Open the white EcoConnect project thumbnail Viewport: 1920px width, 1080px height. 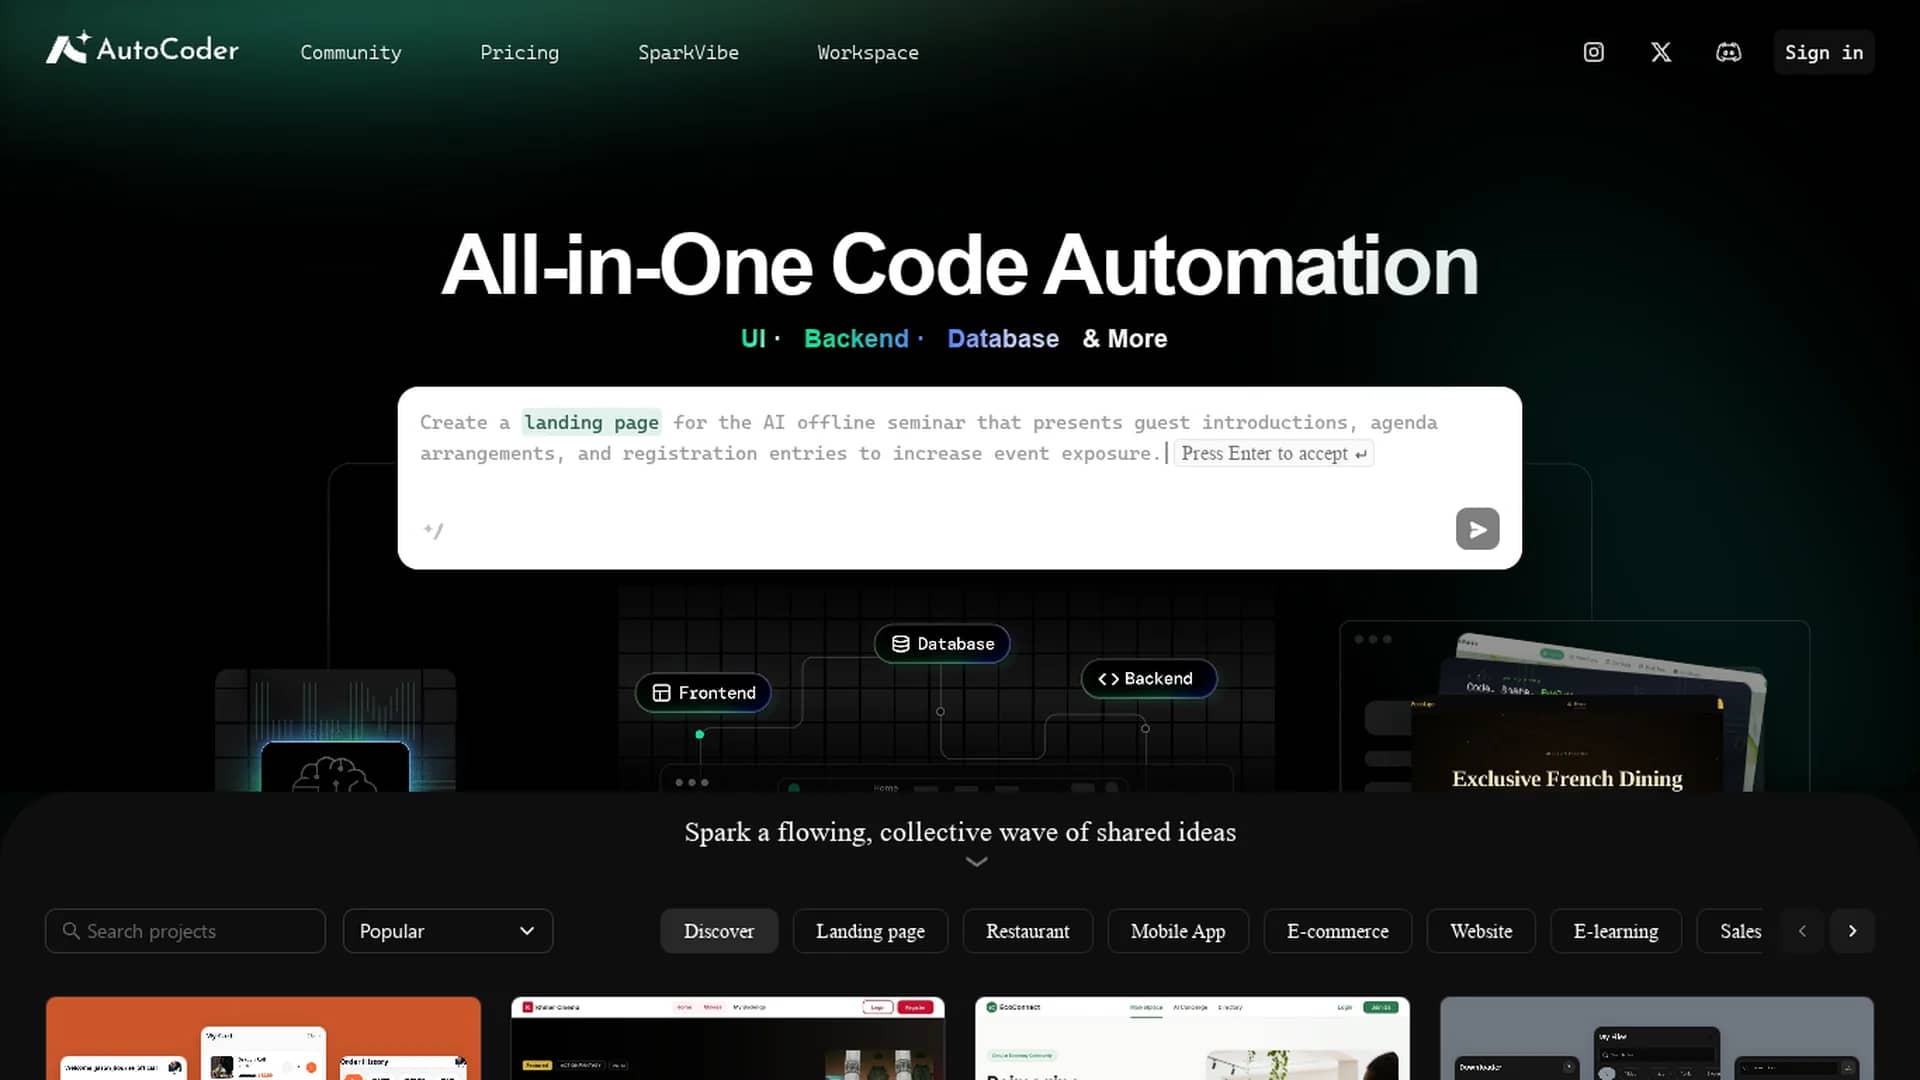point(1192,1038)
